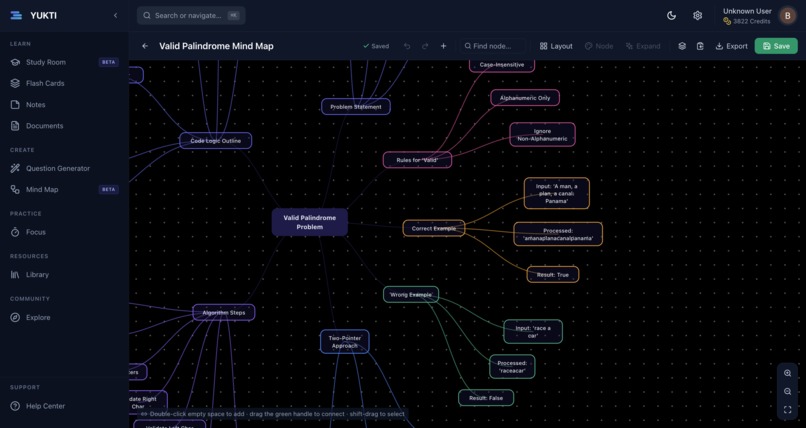Image resolution: width=806 pixels, height=428 pixels.
Task: Select Mind Map in sidebar
Action: [64, 190]
